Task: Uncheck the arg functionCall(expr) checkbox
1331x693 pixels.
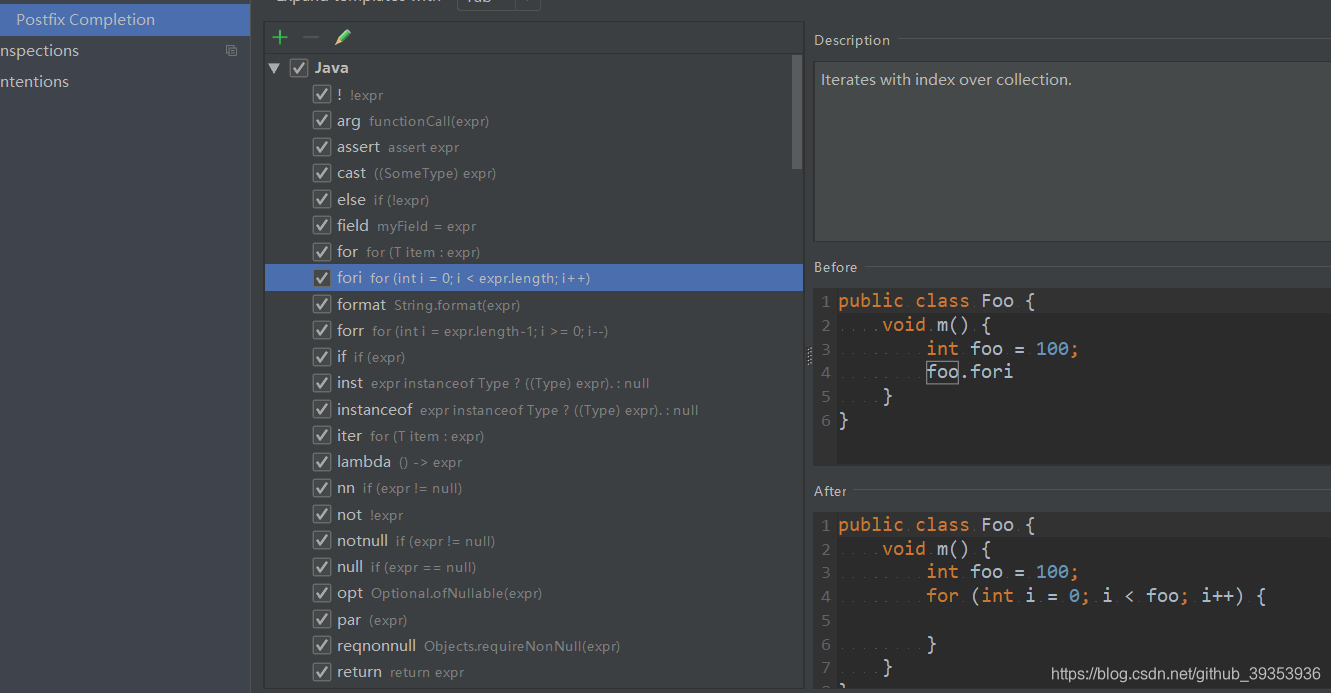Action: (322, 120)
